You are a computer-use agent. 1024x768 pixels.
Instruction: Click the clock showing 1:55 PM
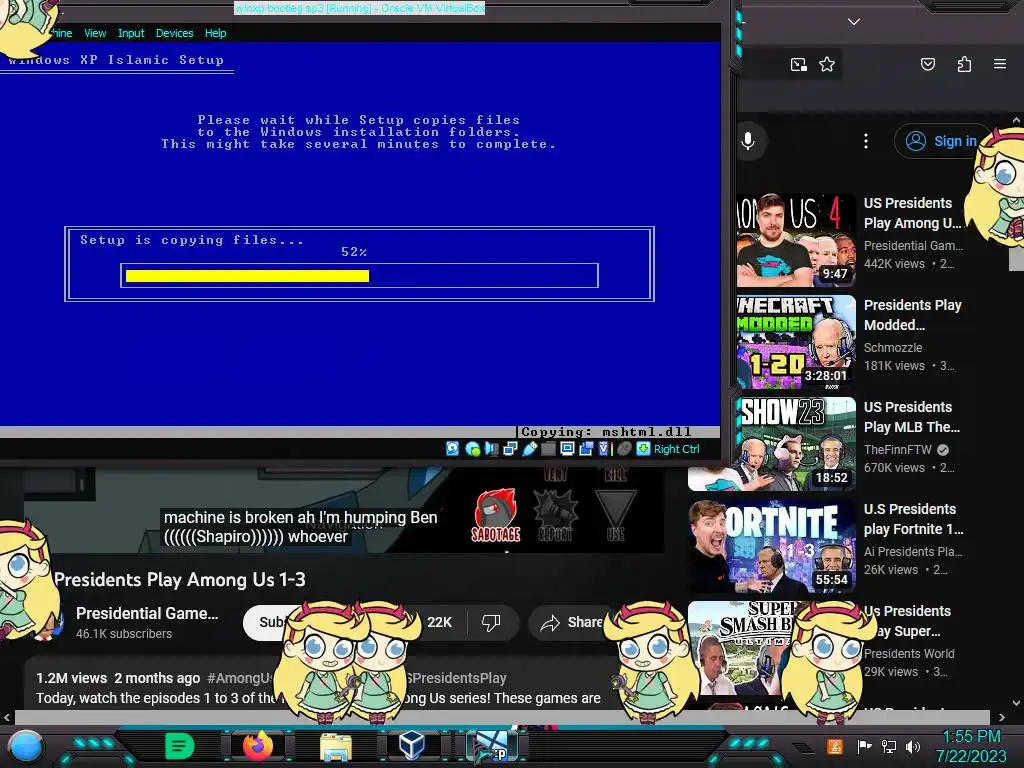pos(971,737)
